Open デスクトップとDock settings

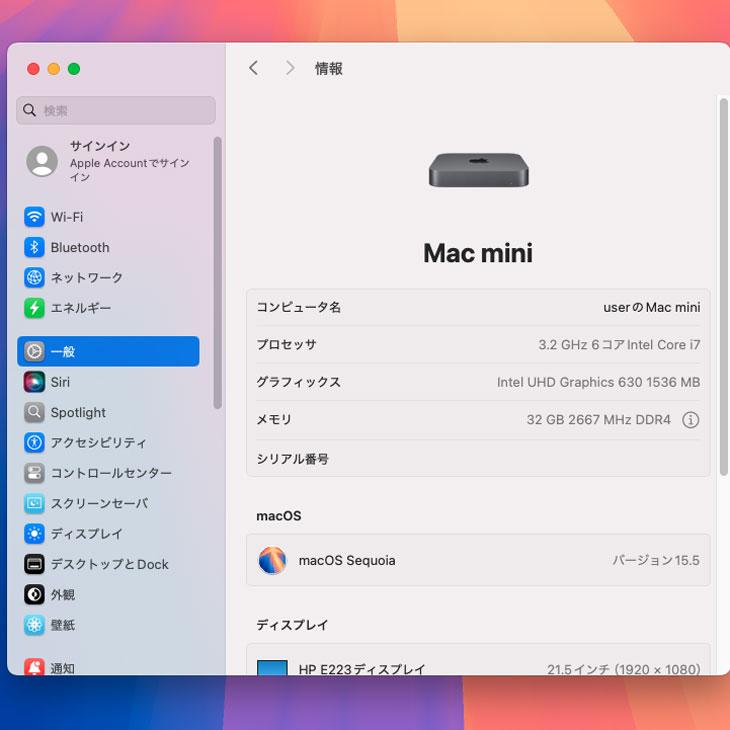coord(109,564)
